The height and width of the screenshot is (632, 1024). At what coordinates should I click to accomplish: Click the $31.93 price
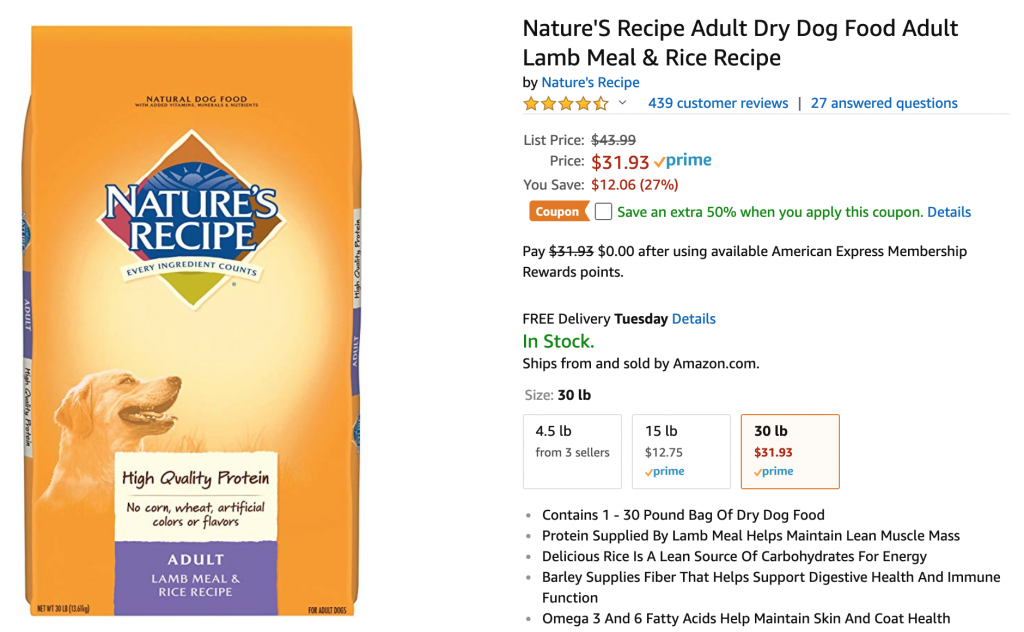[x=620, y=162]
